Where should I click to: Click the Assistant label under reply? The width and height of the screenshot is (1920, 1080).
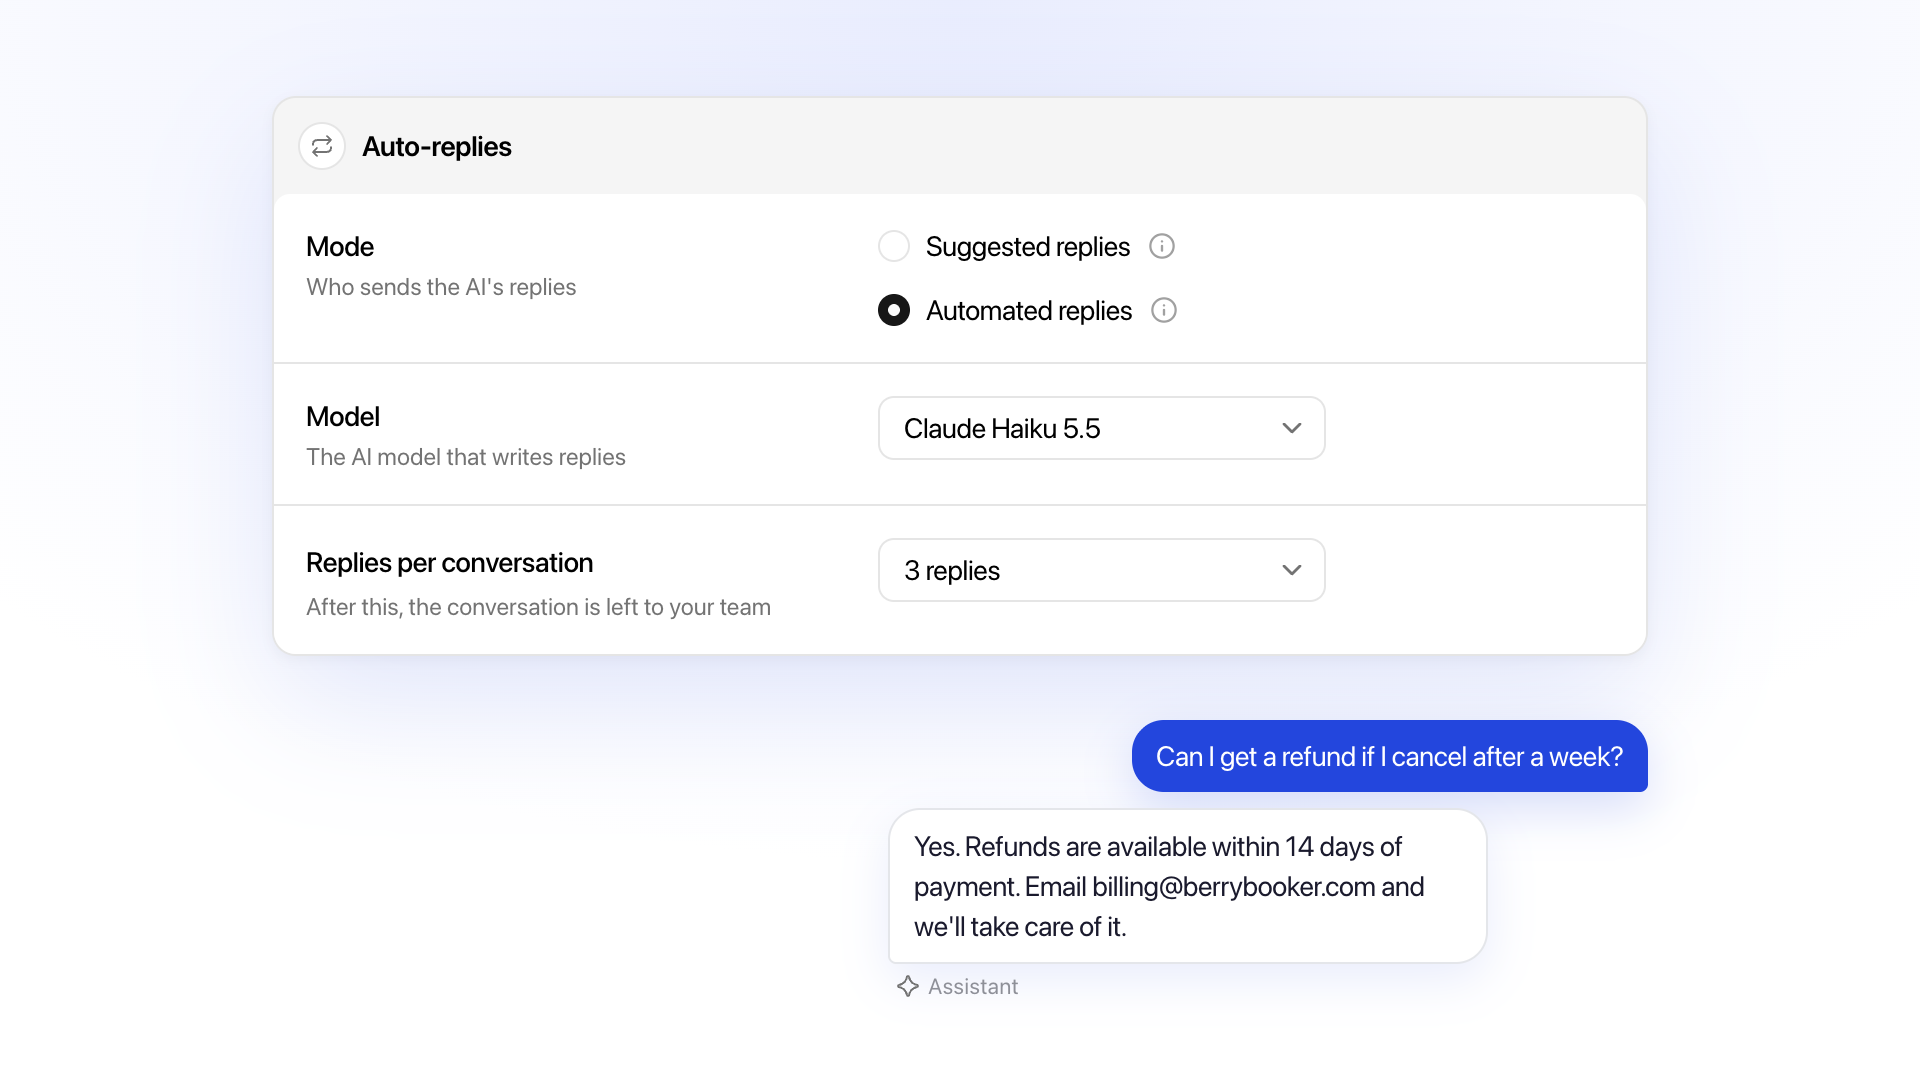tap(973, 986)
